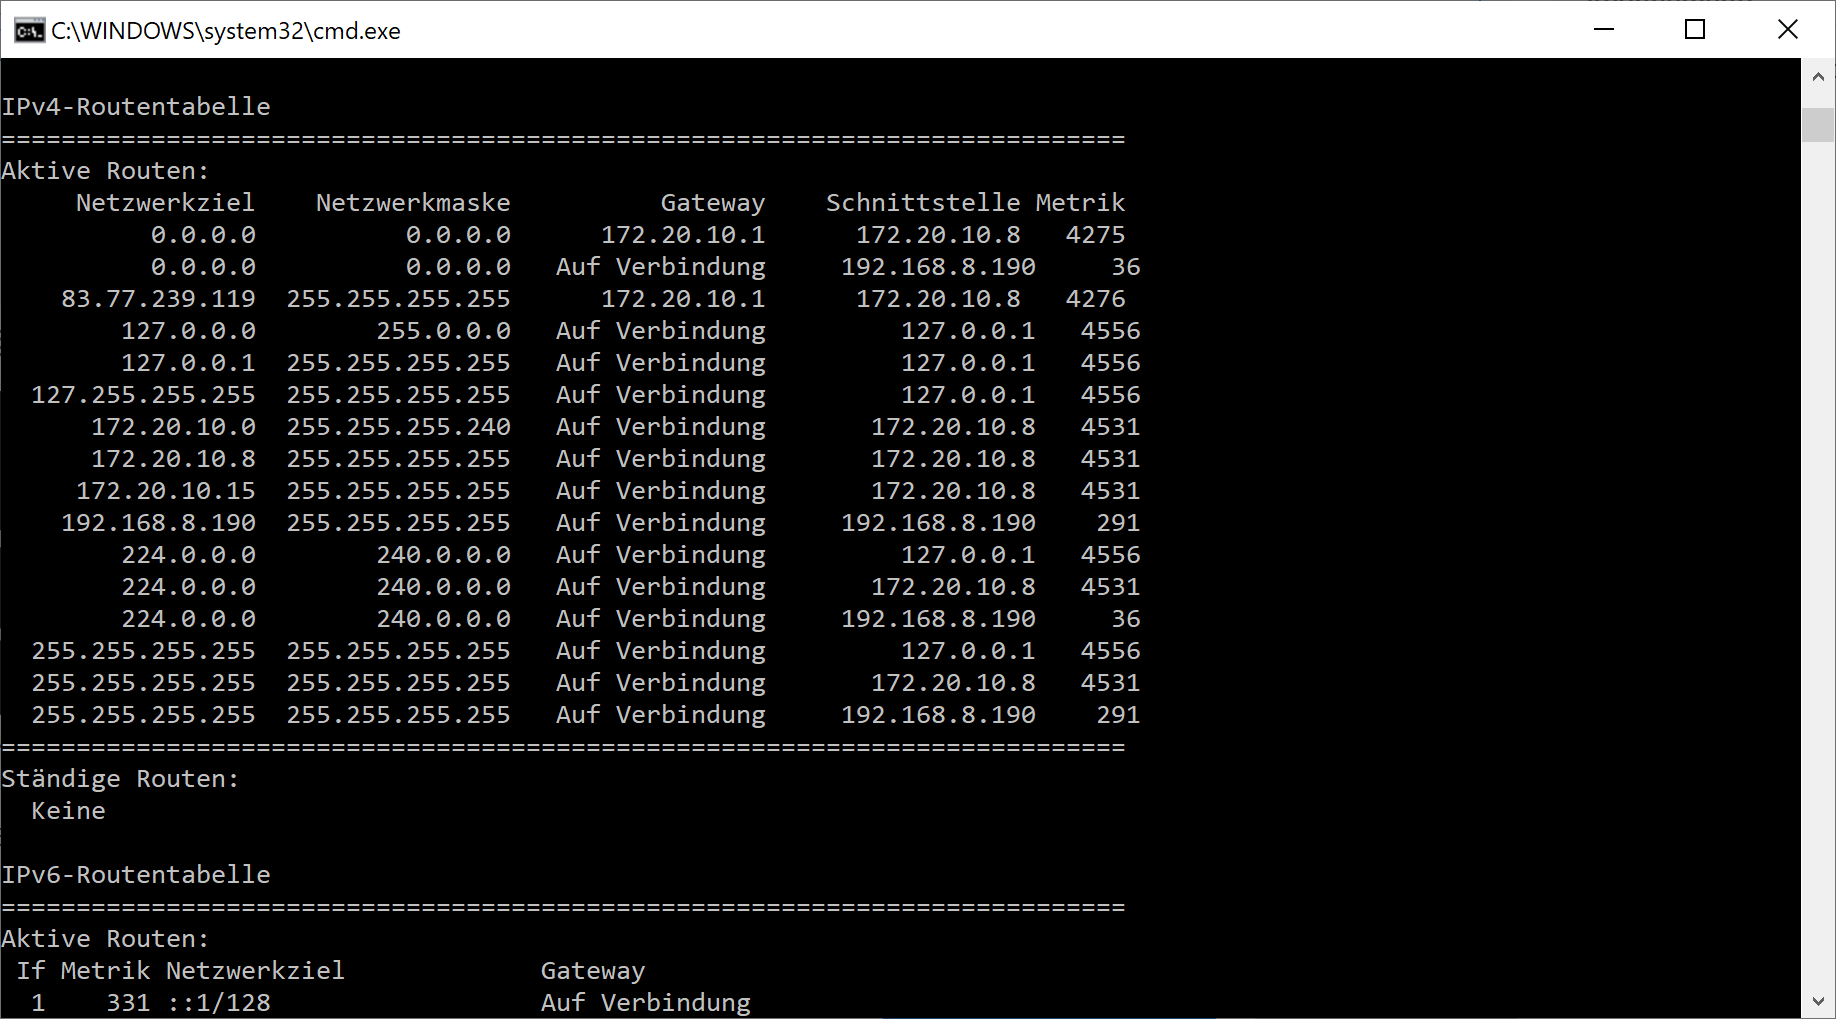This screenshot has height=1019, width=1836.
Task: Click the IPv4 Metrik column header
Action: (x=1080, y=203)
